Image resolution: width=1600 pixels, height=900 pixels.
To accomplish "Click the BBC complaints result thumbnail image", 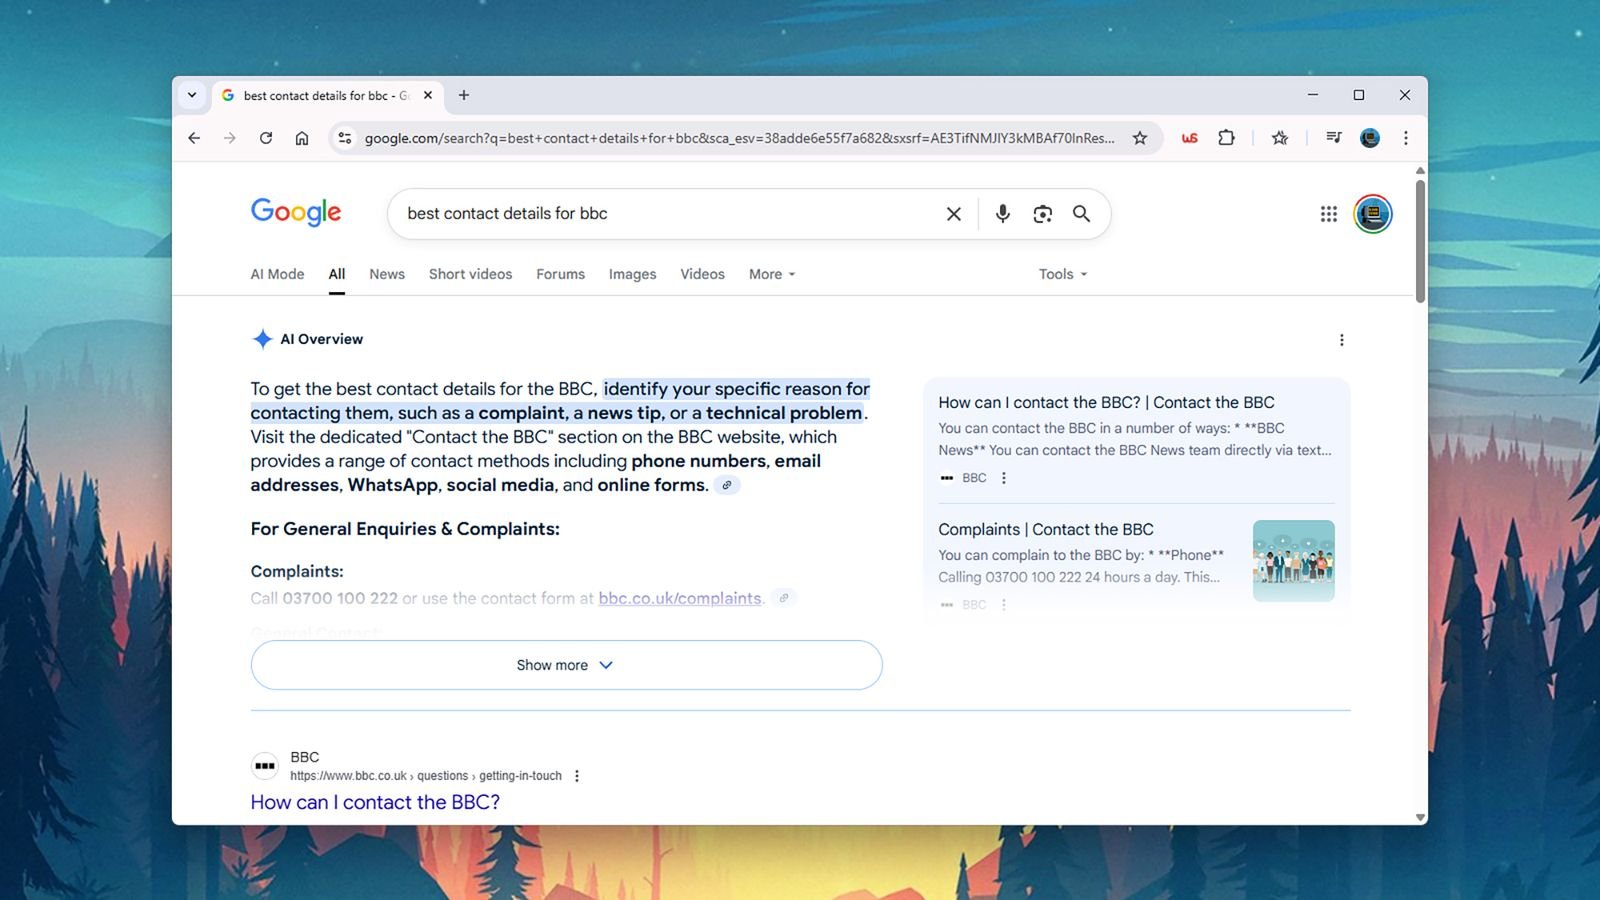I will click(1293, 560).
